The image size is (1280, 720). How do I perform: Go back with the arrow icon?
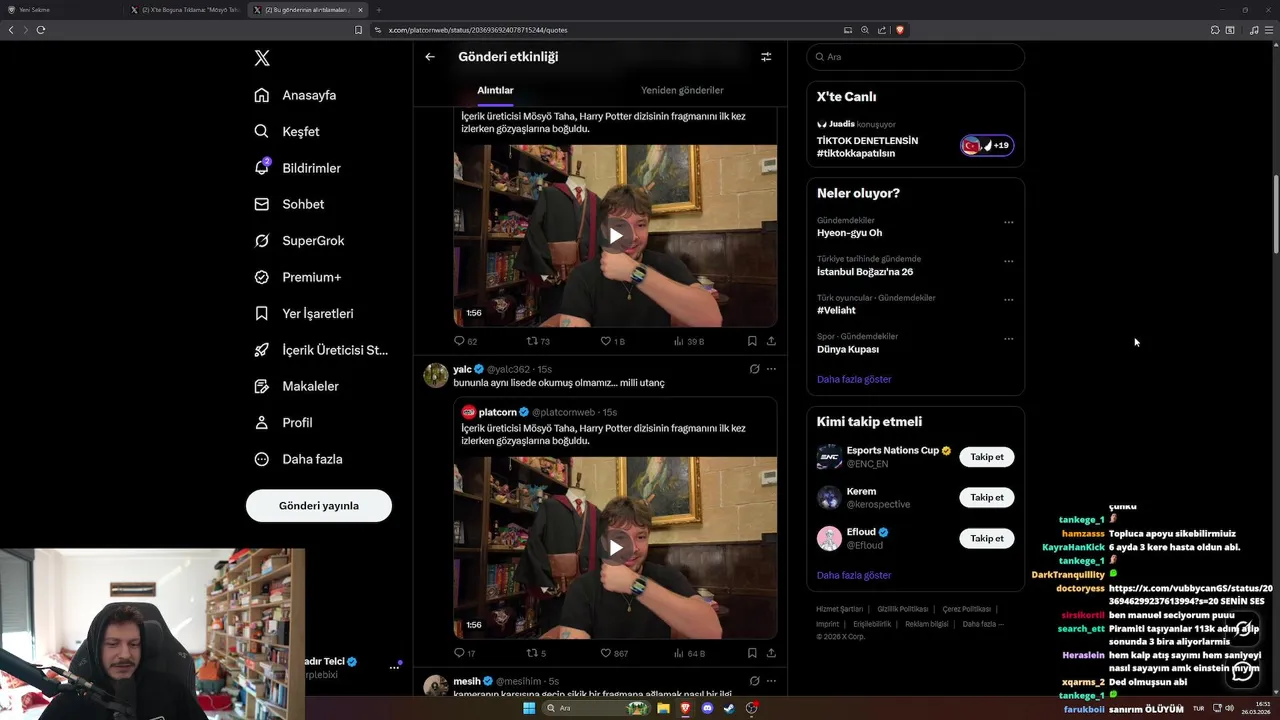coord(430,57)
